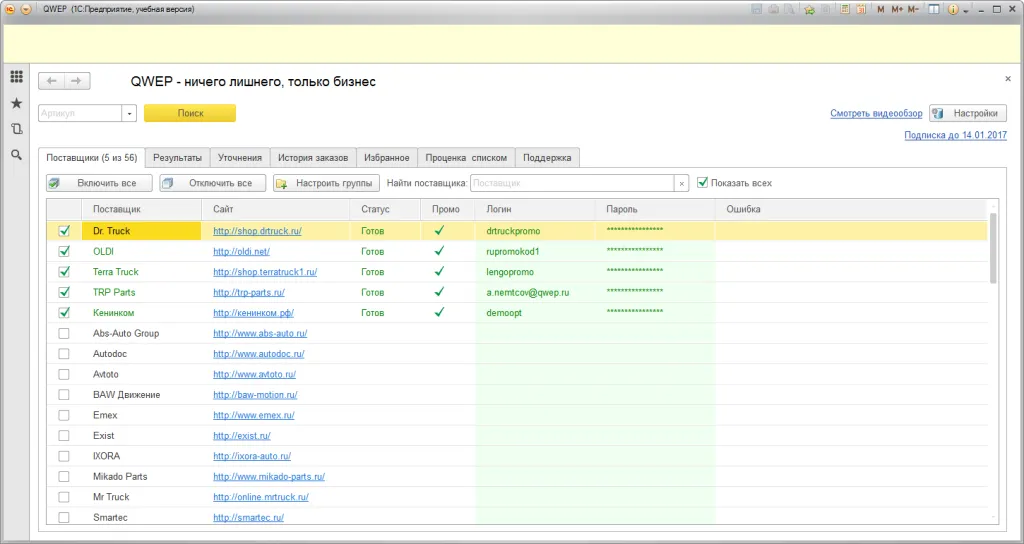Open the panel layout settings icon
The height and width of the screenshot is (544, 1024).
coord(934,9)
